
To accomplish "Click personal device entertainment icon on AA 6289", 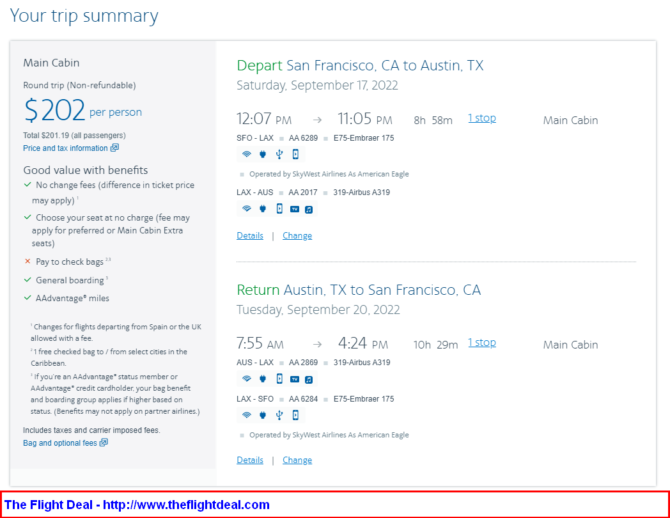I will [x=295, y=154].
